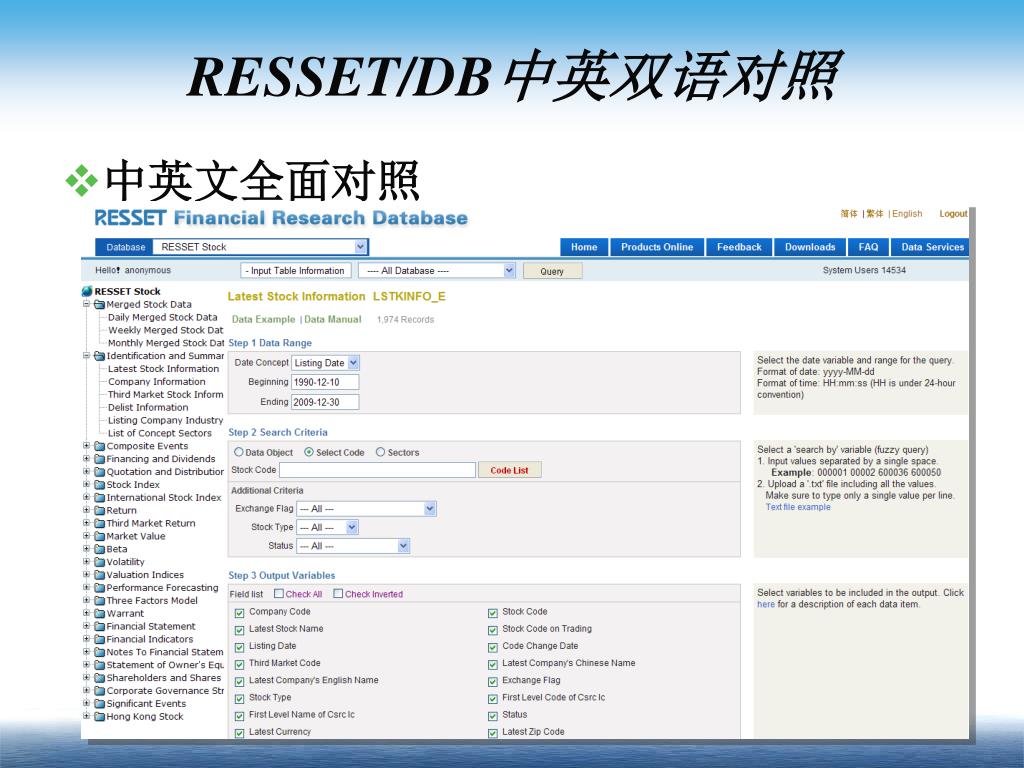The height and width of the screenshot is (768, 1024).
Task: Click the Code List button
Action: click(509, 470)
